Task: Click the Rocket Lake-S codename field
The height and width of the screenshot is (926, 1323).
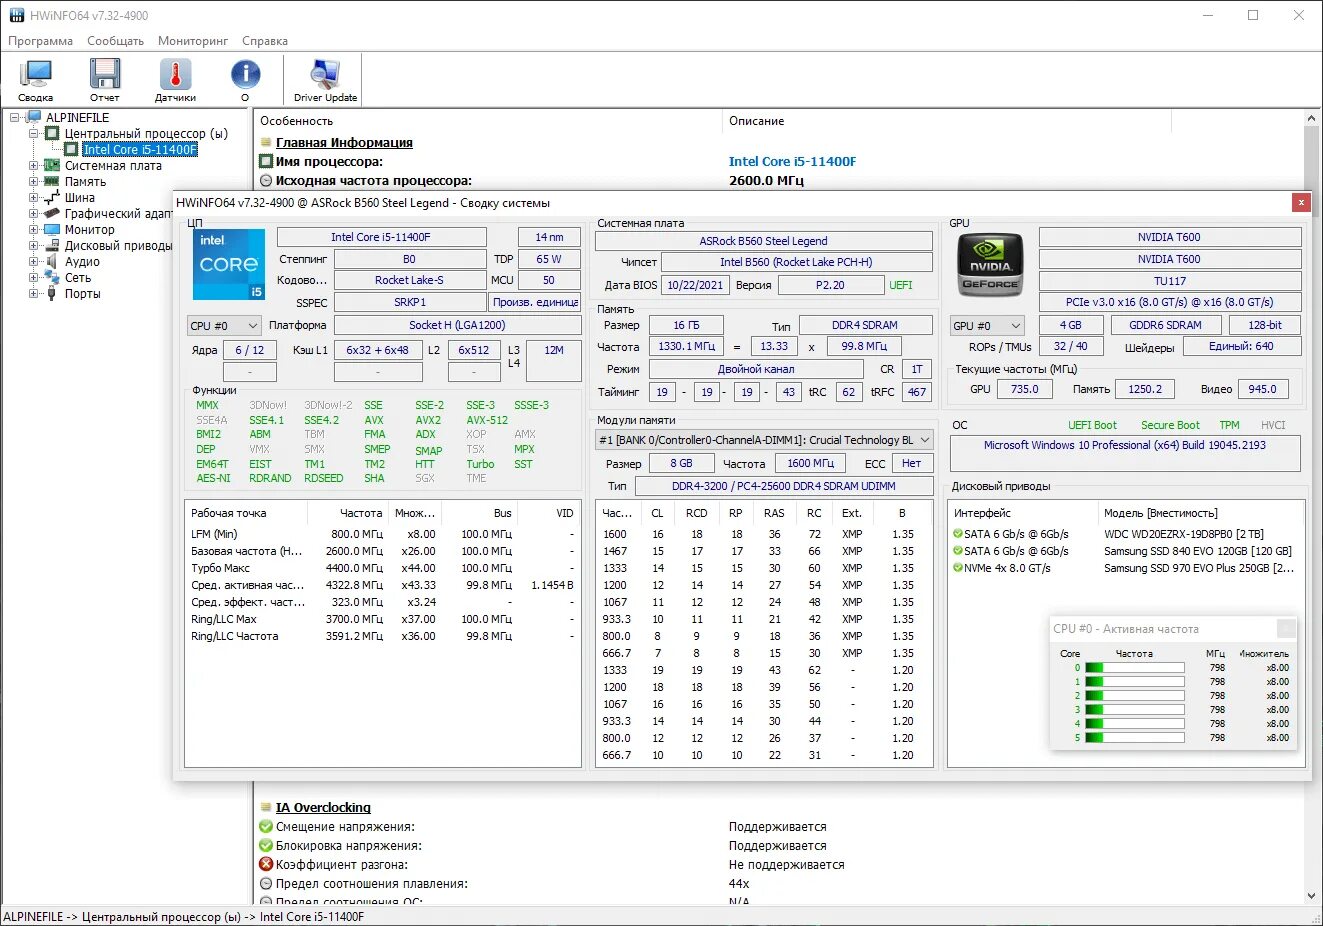Action: coord(409,280)
